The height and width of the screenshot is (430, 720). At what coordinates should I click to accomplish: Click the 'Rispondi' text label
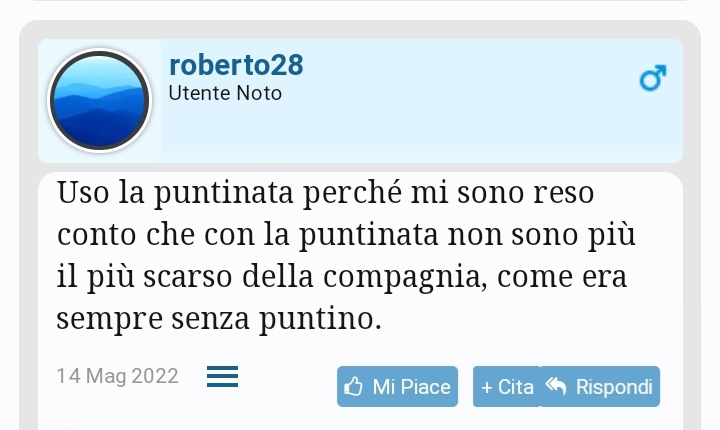click(614, 387)
